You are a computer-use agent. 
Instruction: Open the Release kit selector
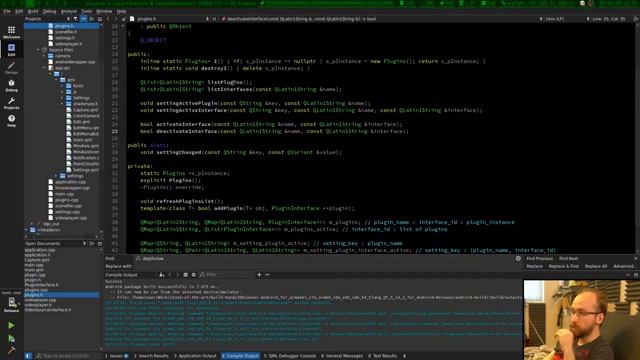click(x=11, y=304)
